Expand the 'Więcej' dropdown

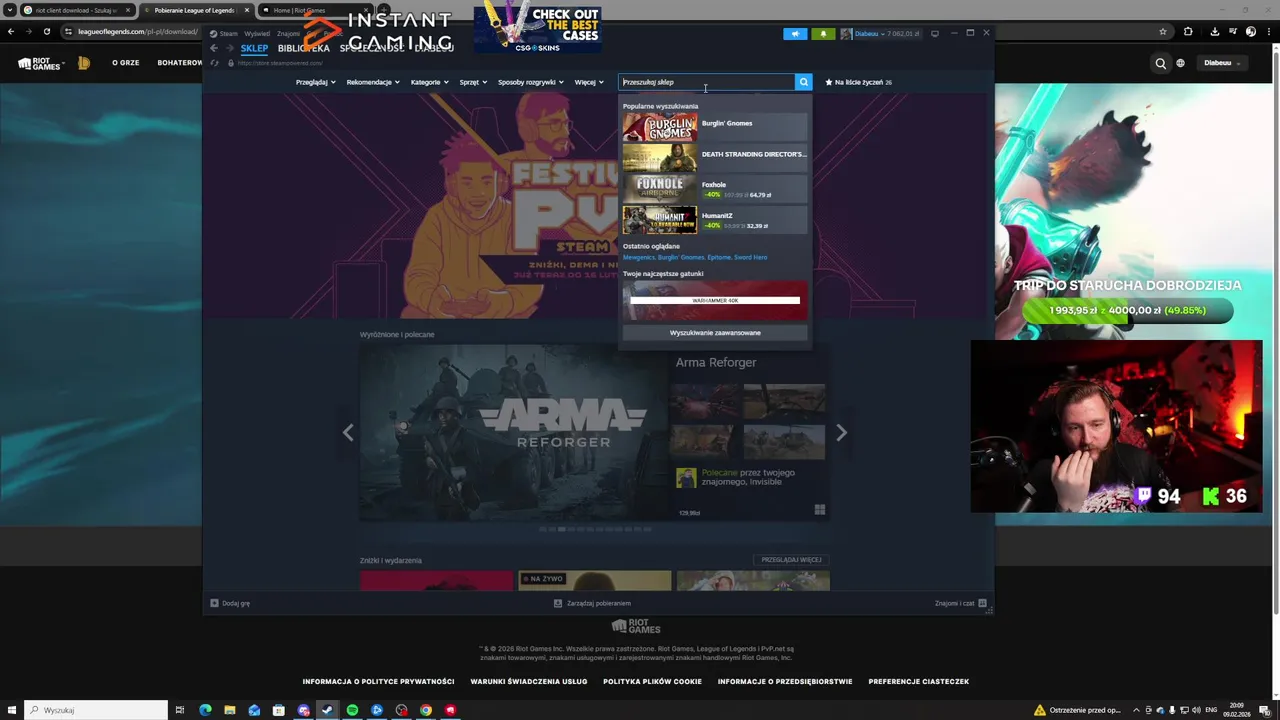tap(588, 82)
